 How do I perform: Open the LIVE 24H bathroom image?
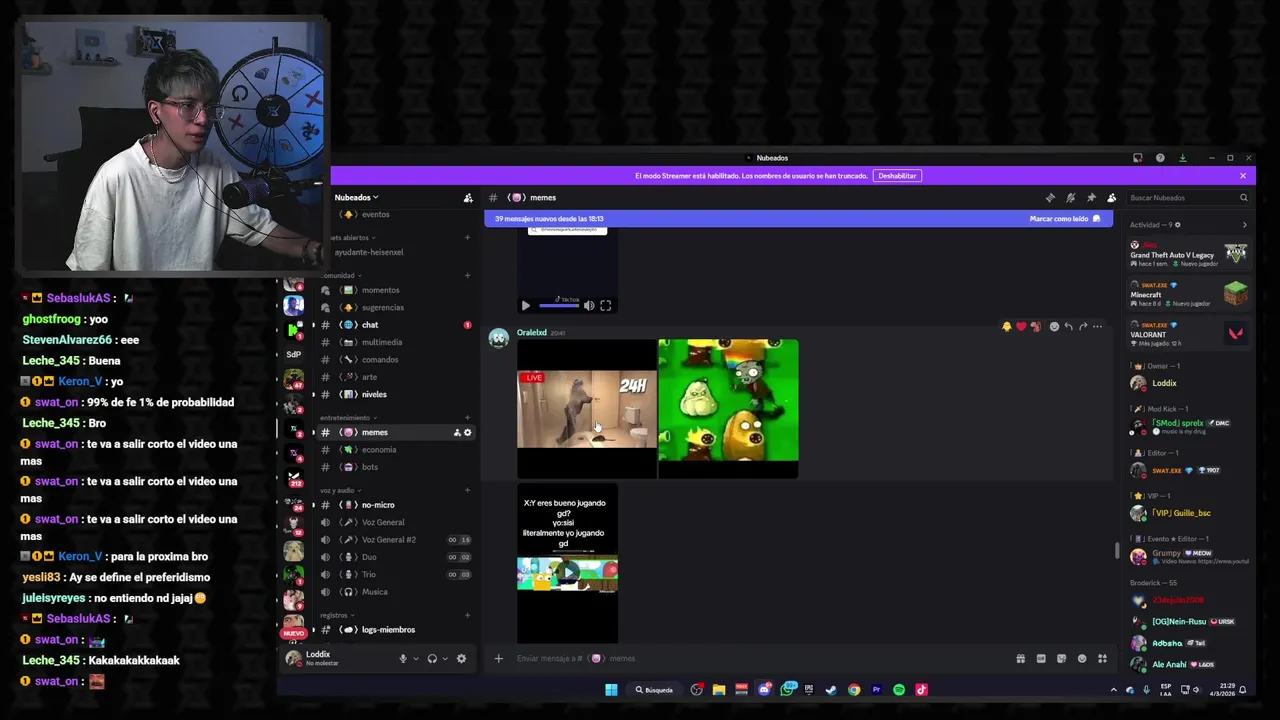587,409
